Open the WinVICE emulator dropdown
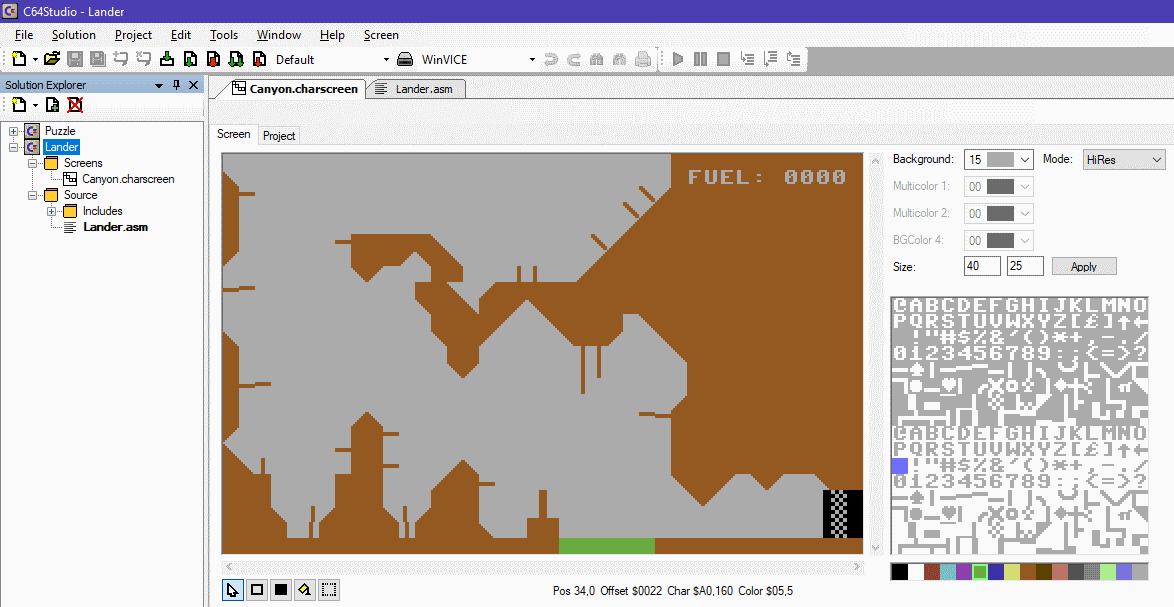 point(532,60)
